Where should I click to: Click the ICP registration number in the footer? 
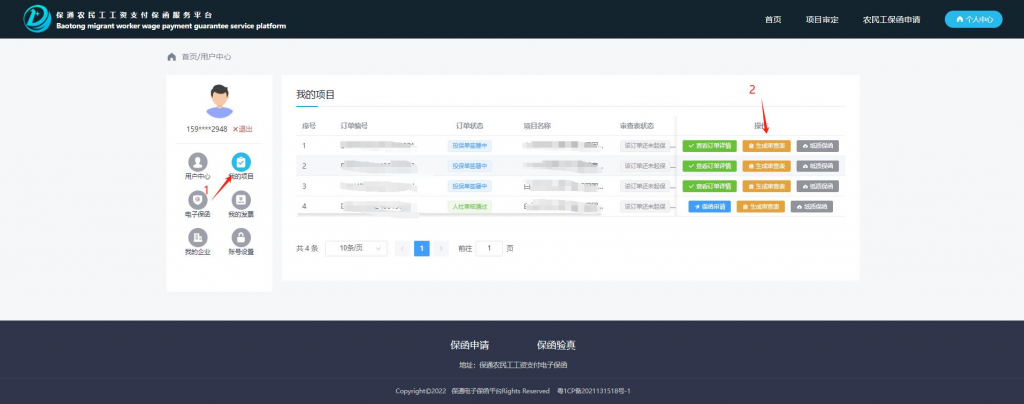tap(594, 391)
